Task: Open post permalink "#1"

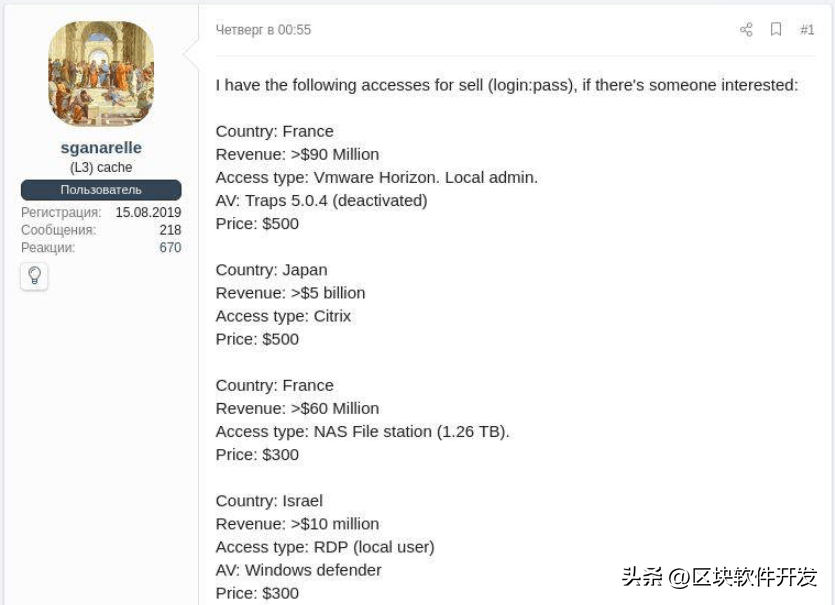Action: [x=806, y=30]
